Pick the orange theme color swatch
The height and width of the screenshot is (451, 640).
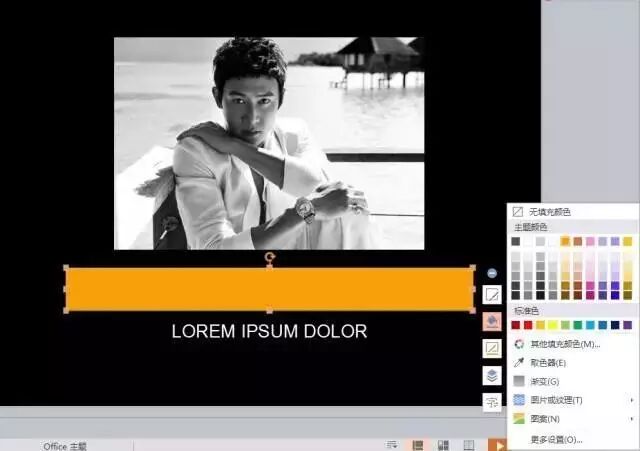565,242
